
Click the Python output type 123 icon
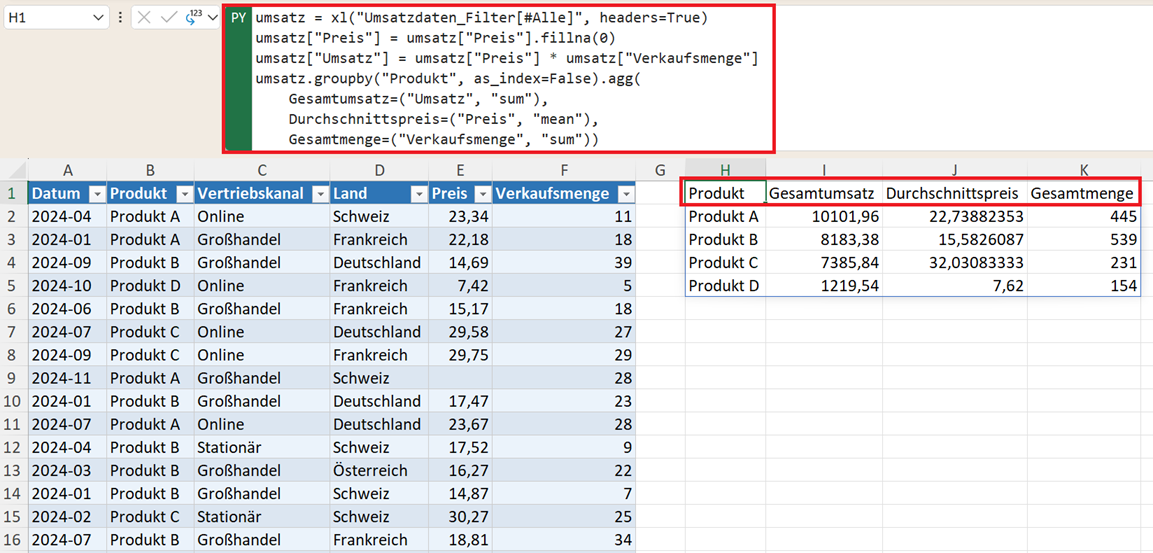point(195,17)
